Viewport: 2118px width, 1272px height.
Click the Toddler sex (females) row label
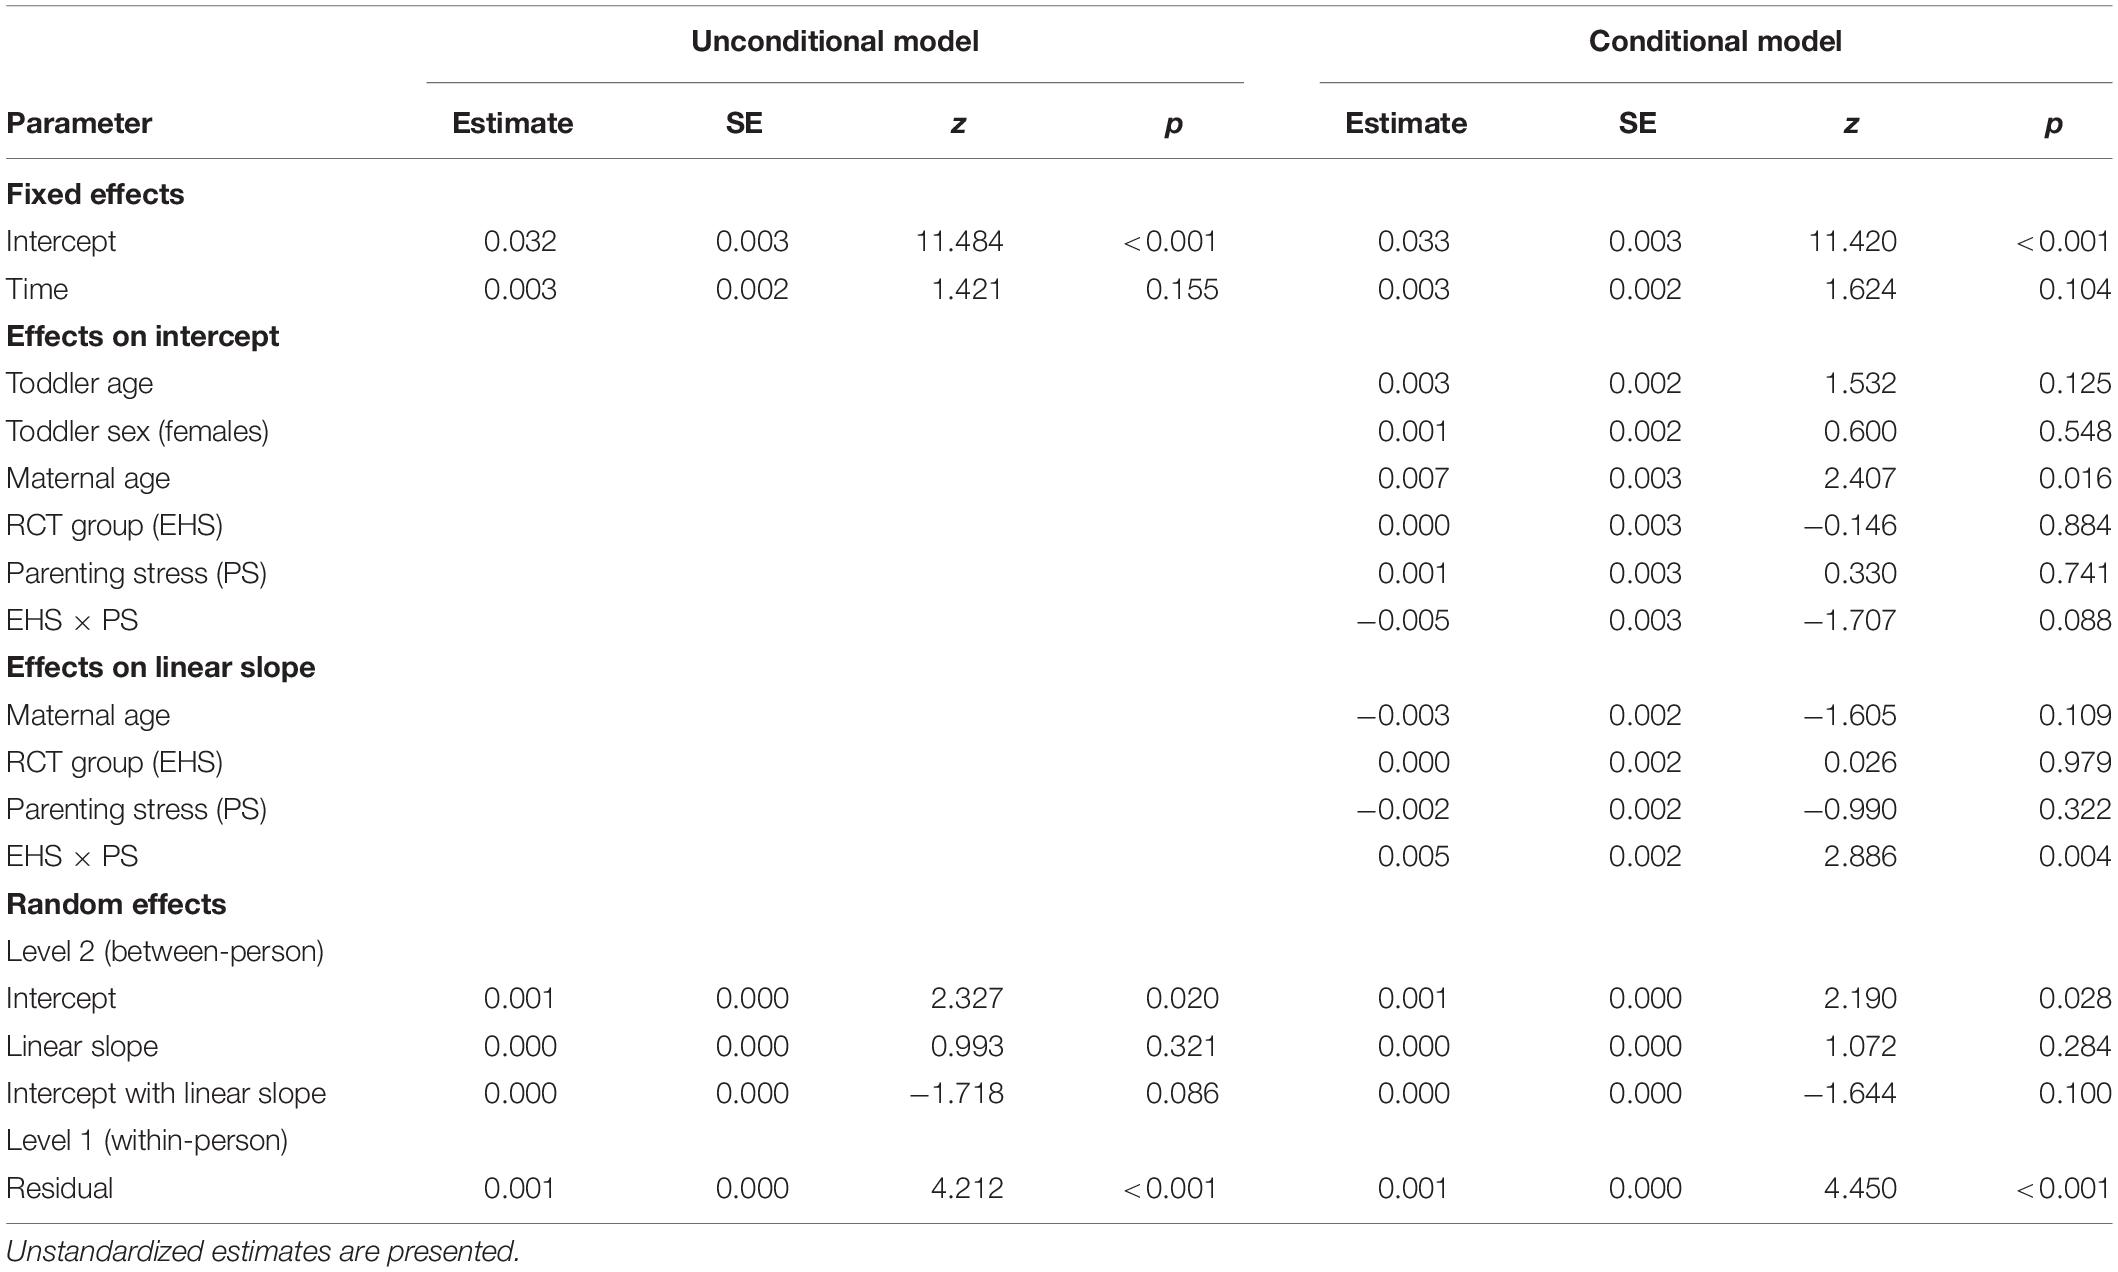point(137,431)
